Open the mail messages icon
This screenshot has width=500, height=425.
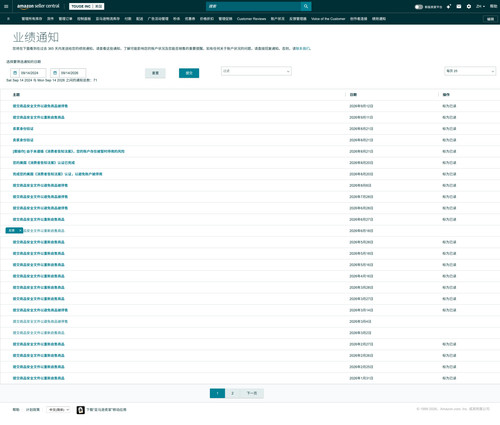pos(459,6)
